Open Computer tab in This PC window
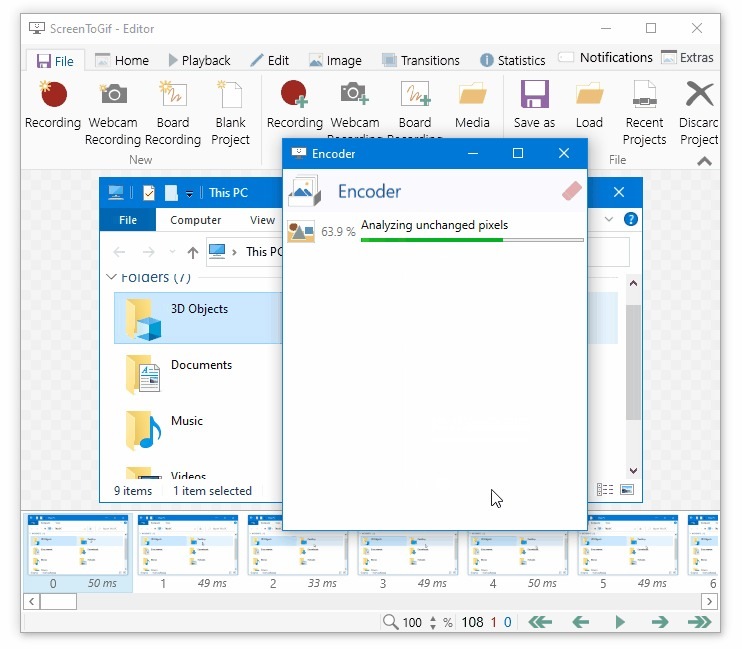 195,220
